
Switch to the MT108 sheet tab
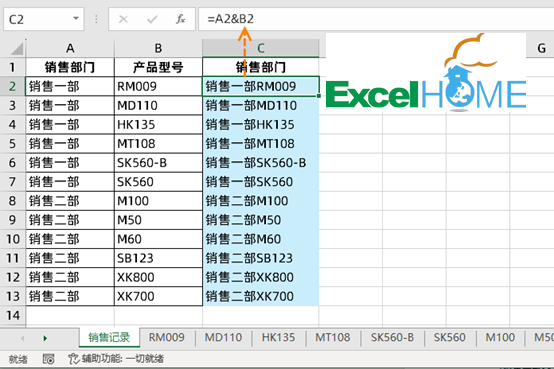332,338
